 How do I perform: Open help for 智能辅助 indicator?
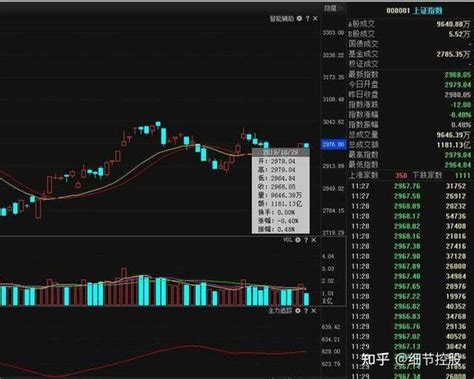tap(307, 19)
